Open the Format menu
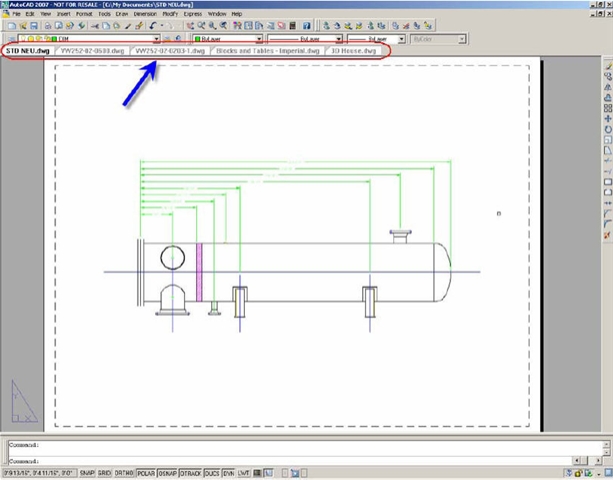 [84, 14]
